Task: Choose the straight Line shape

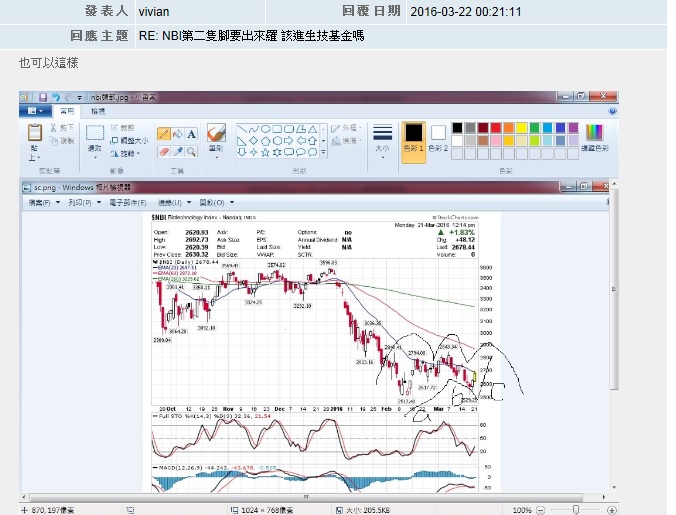Action: pyautogui.click(x=242, y=129)
